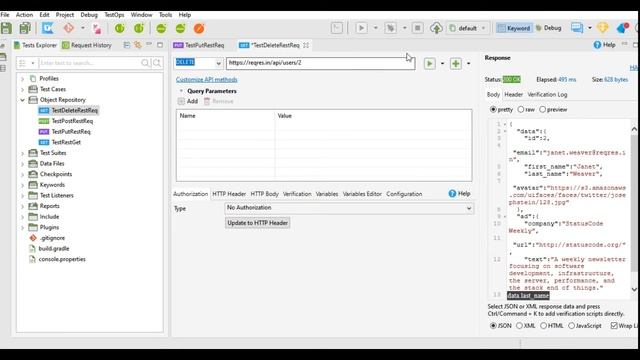Switch to the Request History tab
Screen dimensions: 640x360
[87, 45]
